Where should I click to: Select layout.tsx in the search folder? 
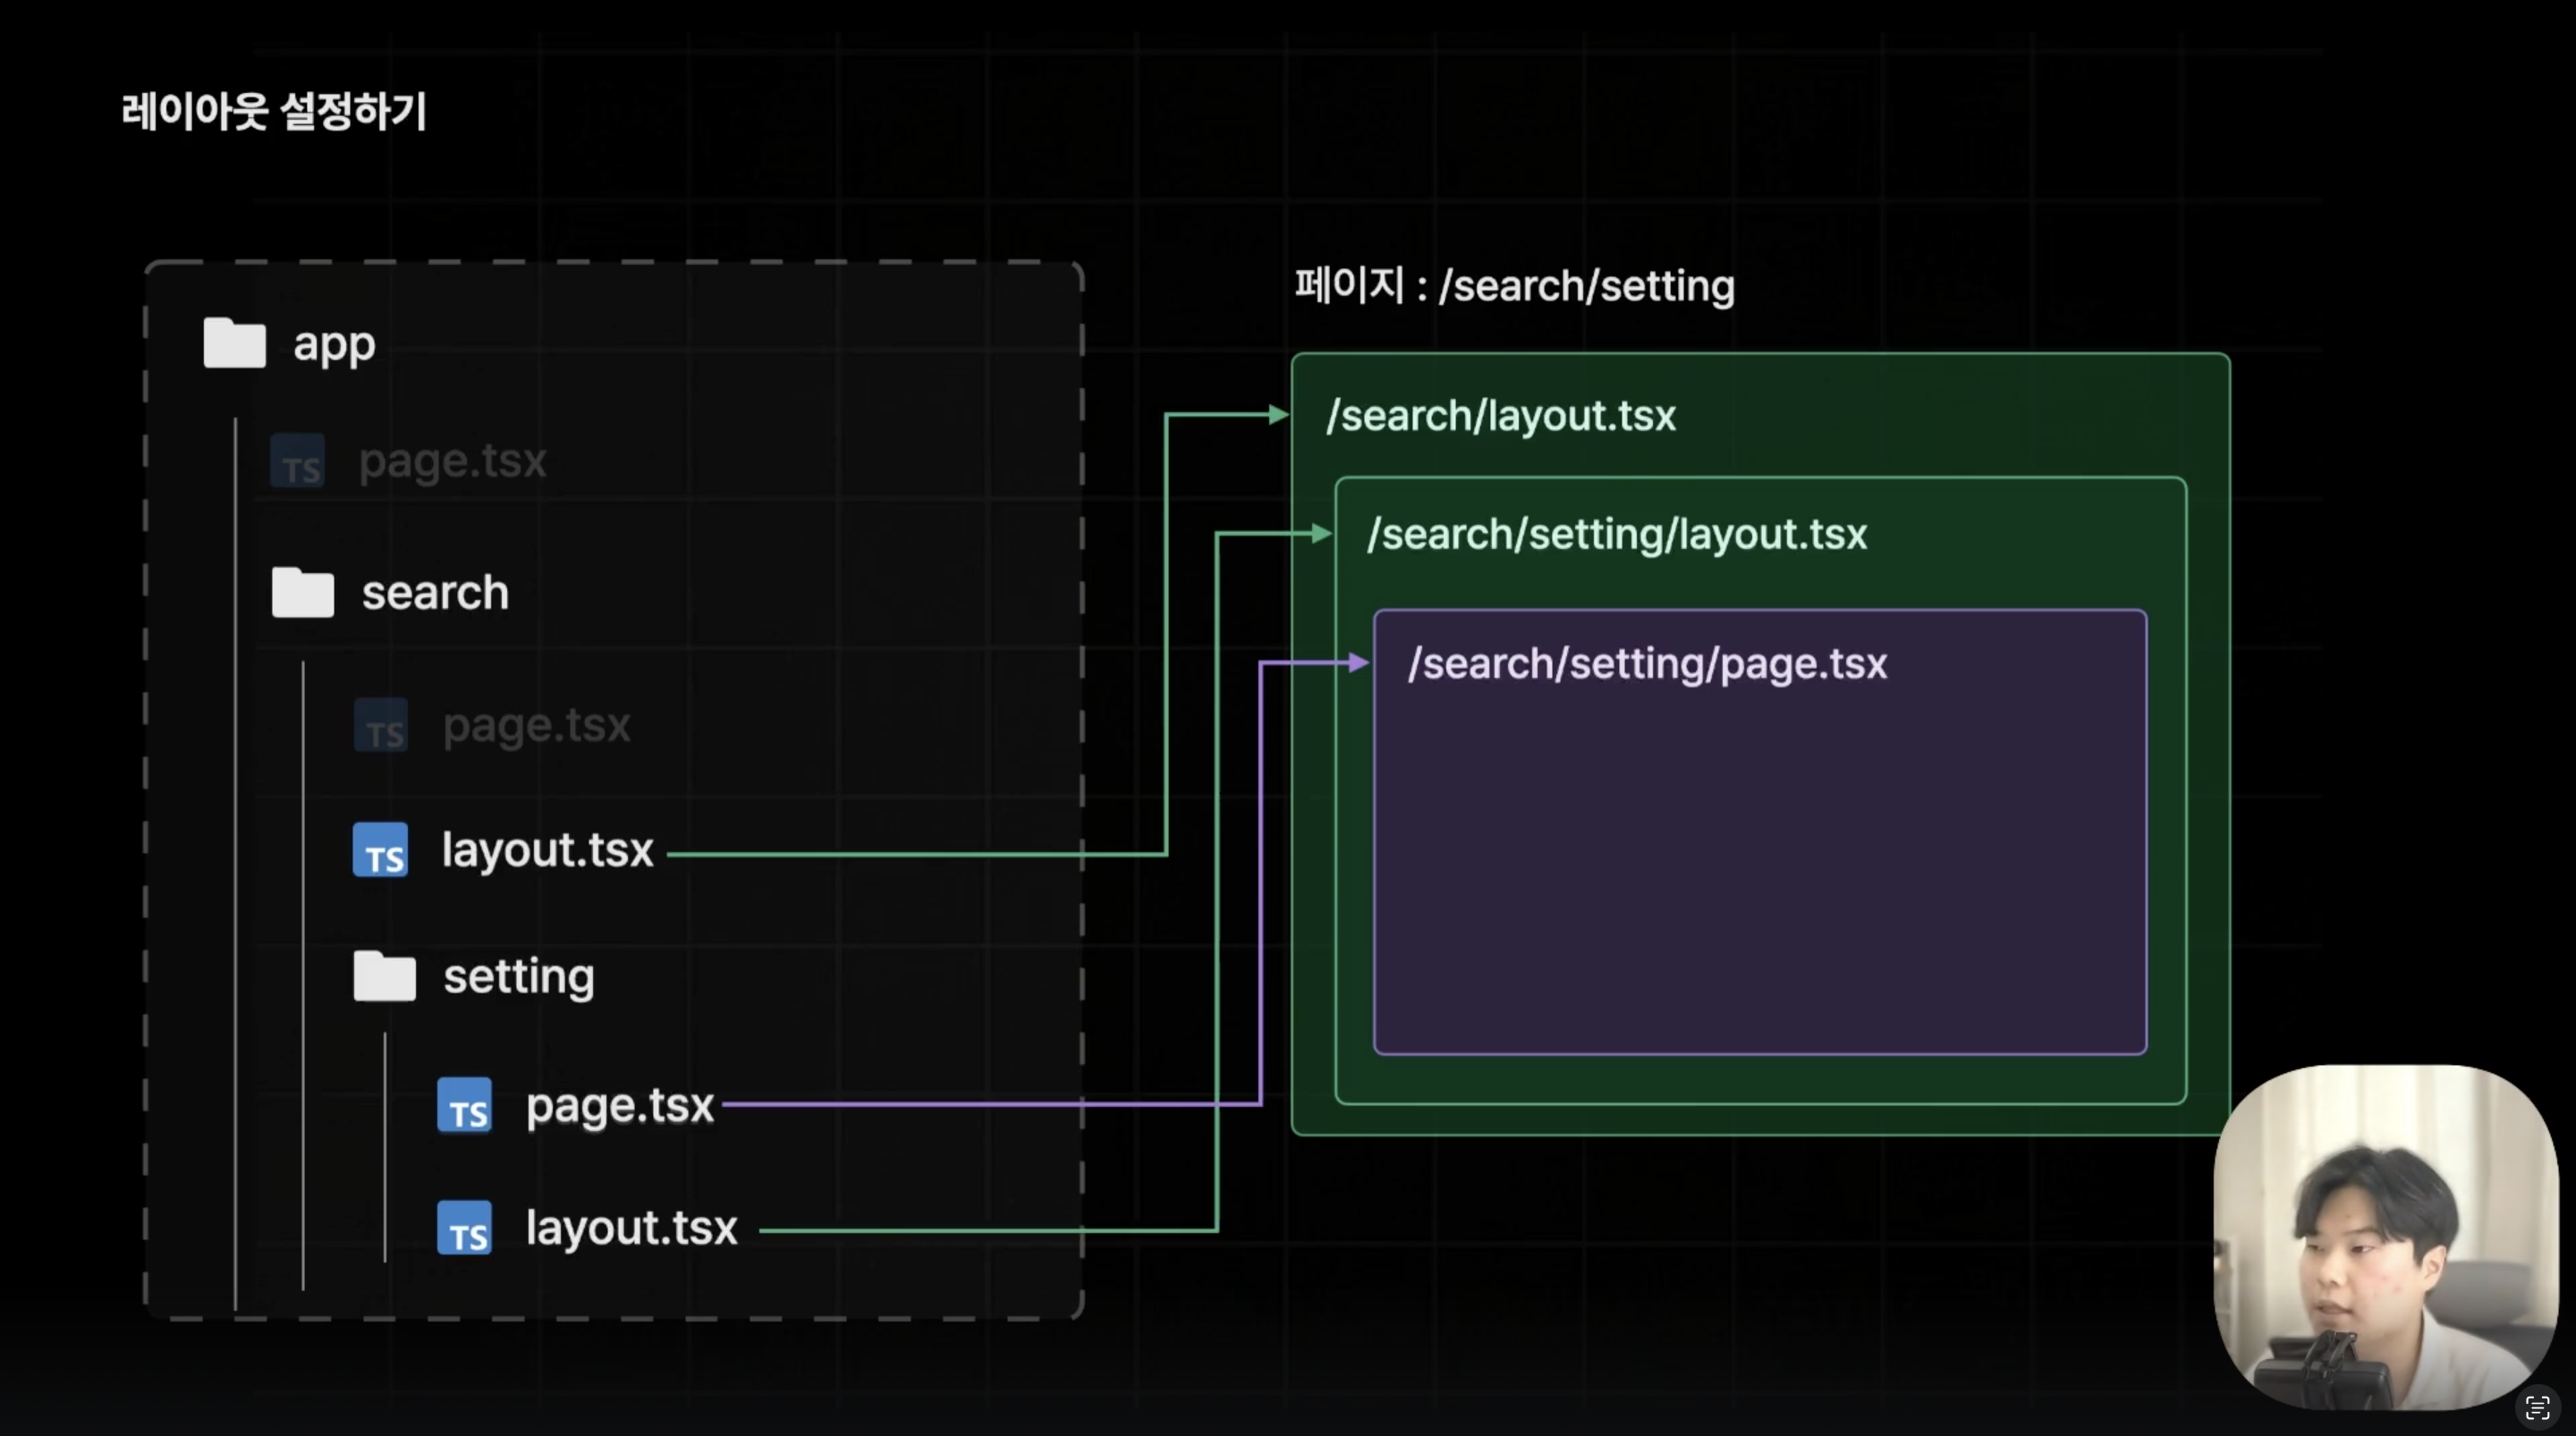(x=547, y=850)
